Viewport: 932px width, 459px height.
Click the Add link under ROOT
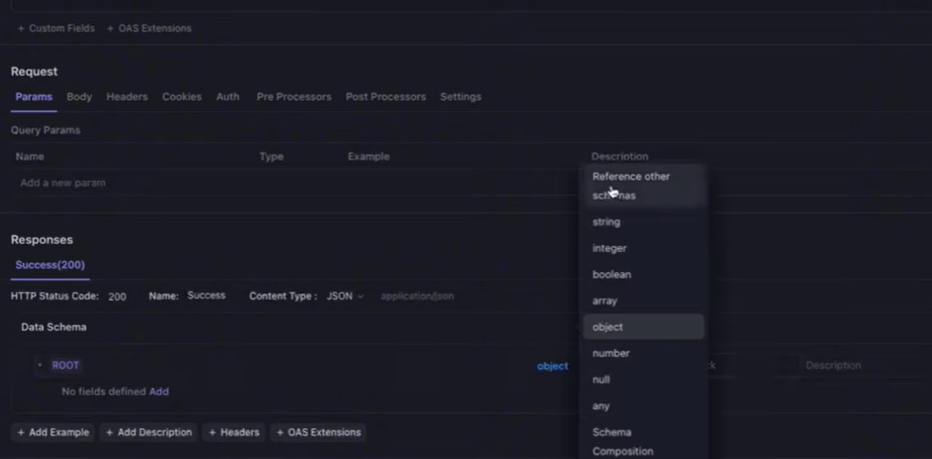[159, 391]
